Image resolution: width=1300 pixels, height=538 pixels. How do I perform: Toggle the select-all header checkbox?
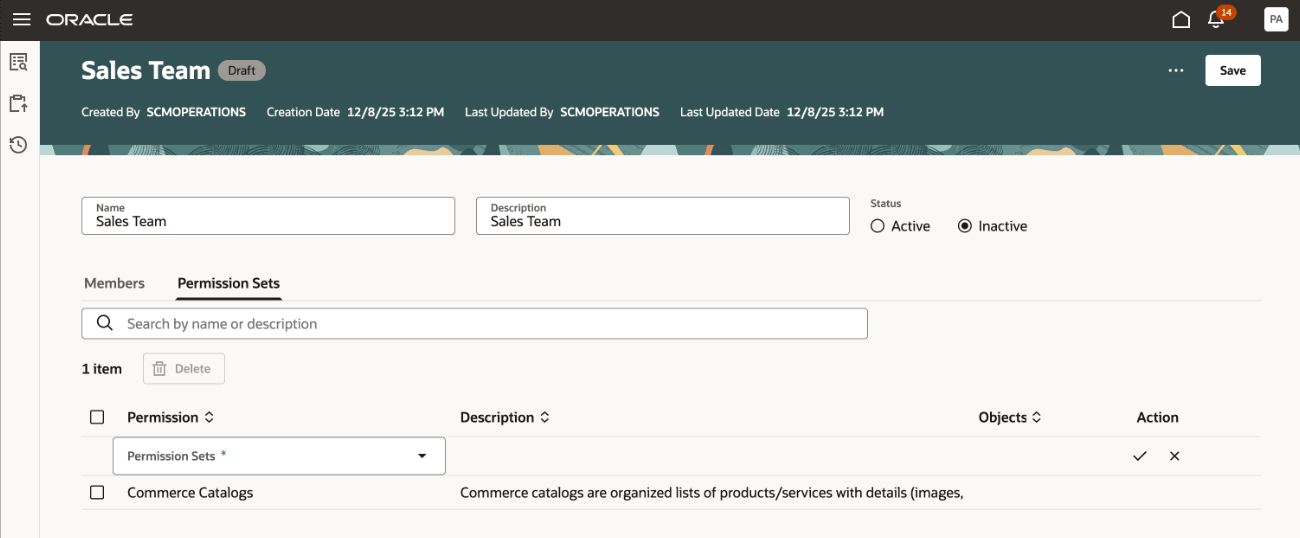(x=97, y=417)
